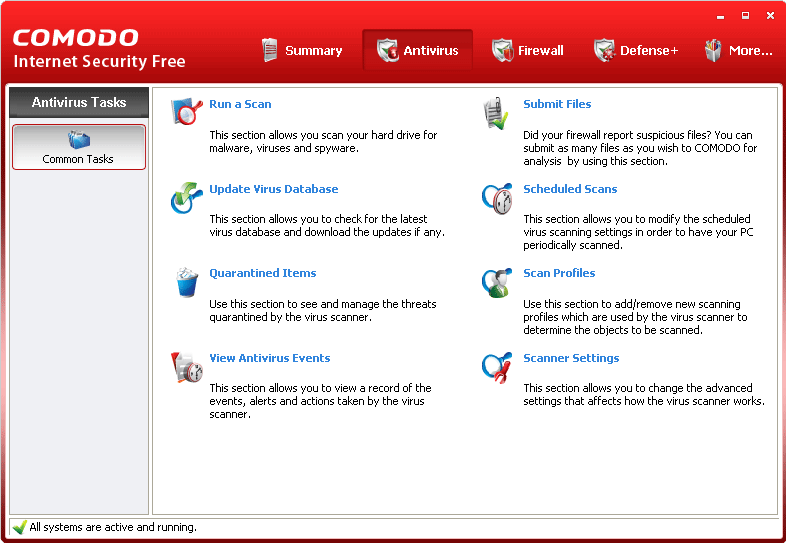Click the Scheduled Scans clock icon
Image resolution: width=786 pixels, height=543 pixels.
click(497, 199)
